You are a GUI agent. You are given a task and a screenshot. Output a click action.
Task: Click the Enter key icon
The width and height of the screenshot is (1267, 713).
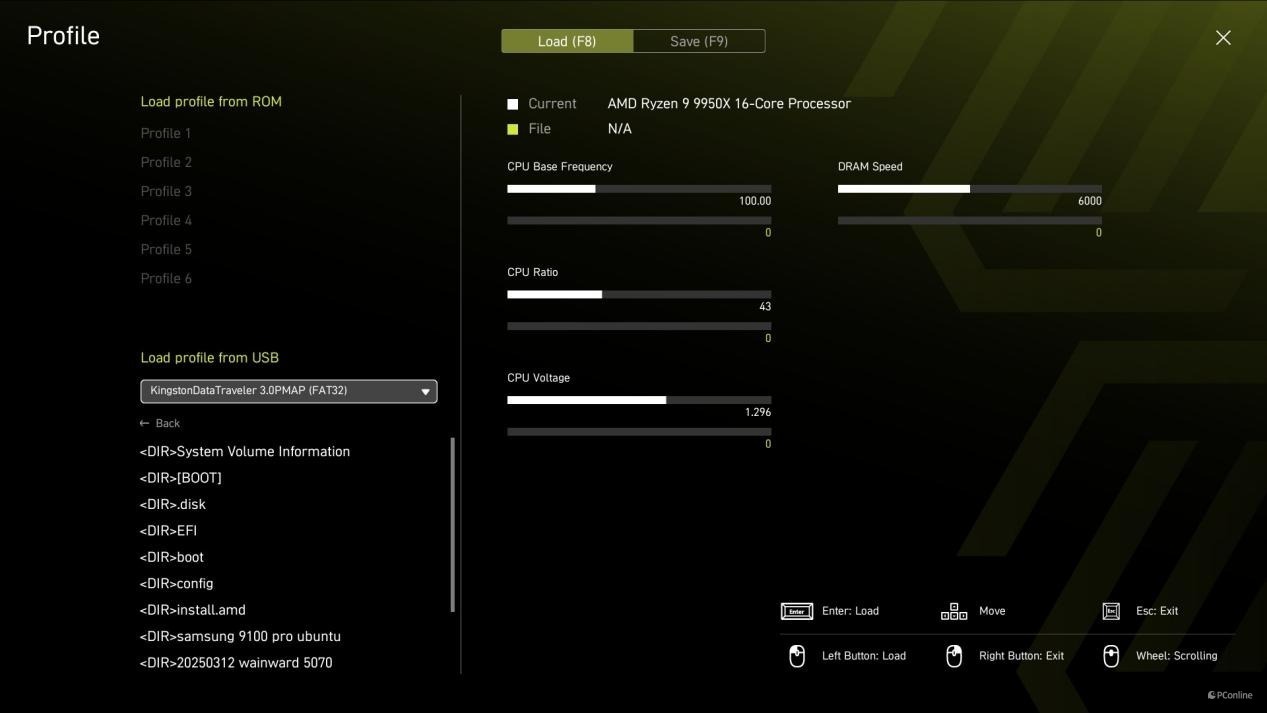pyautogui.click(x=797, y=611)
